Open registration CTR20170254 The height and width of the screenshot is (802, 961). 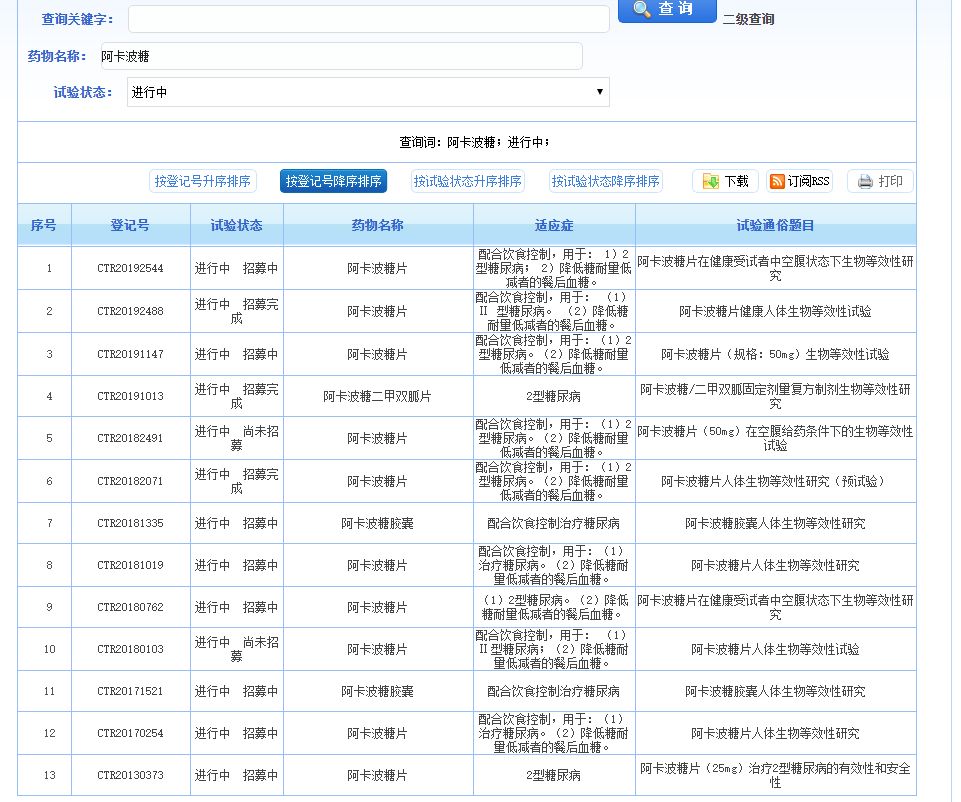[x=130, y=733]
